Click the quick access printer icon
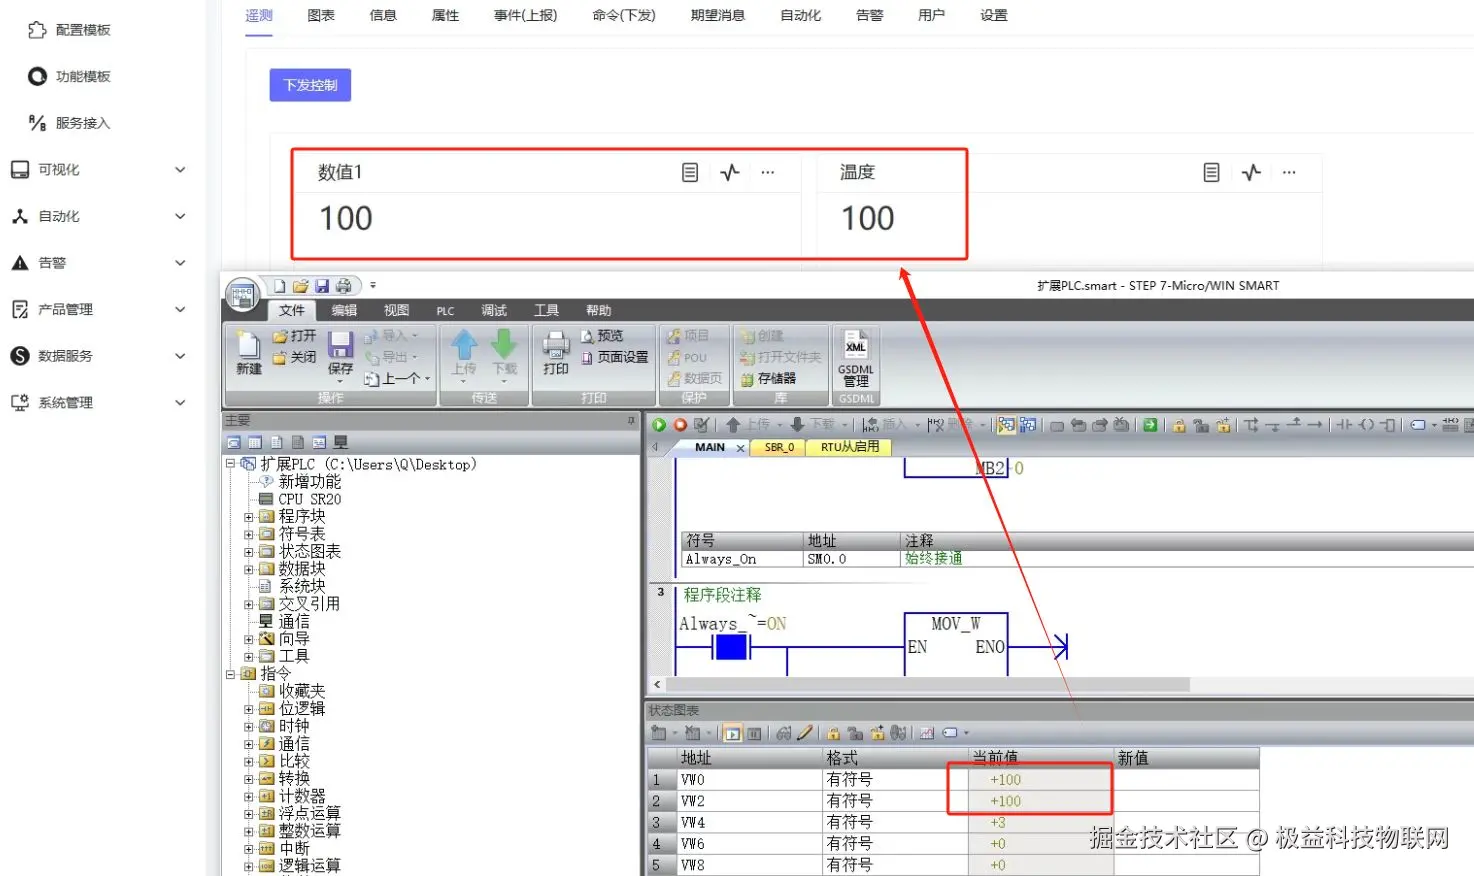Screen dimensions: 1474x876 pos(343,286)
